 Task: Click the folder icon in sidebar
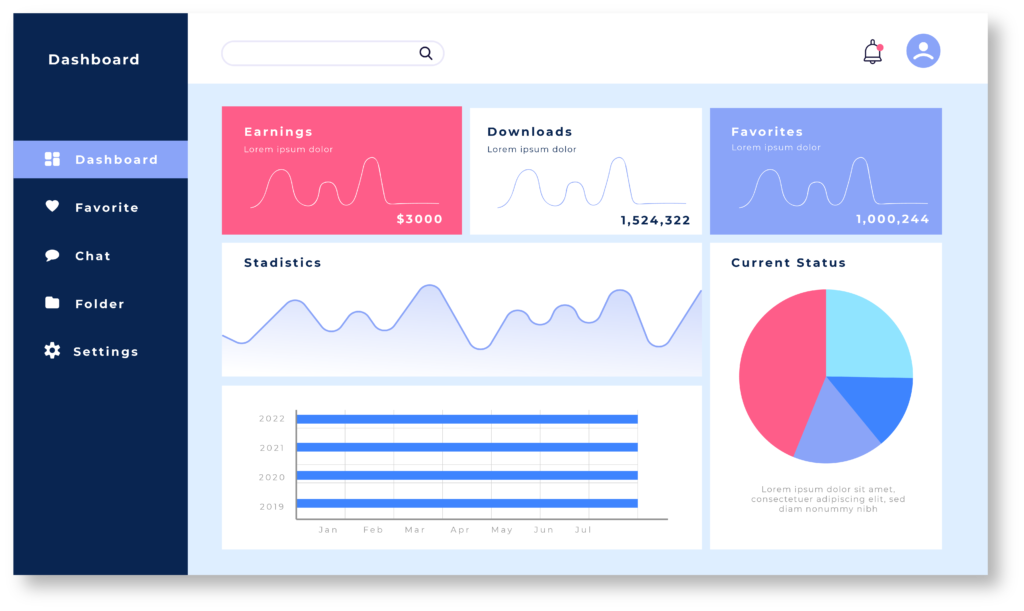[x=52, y=303]
